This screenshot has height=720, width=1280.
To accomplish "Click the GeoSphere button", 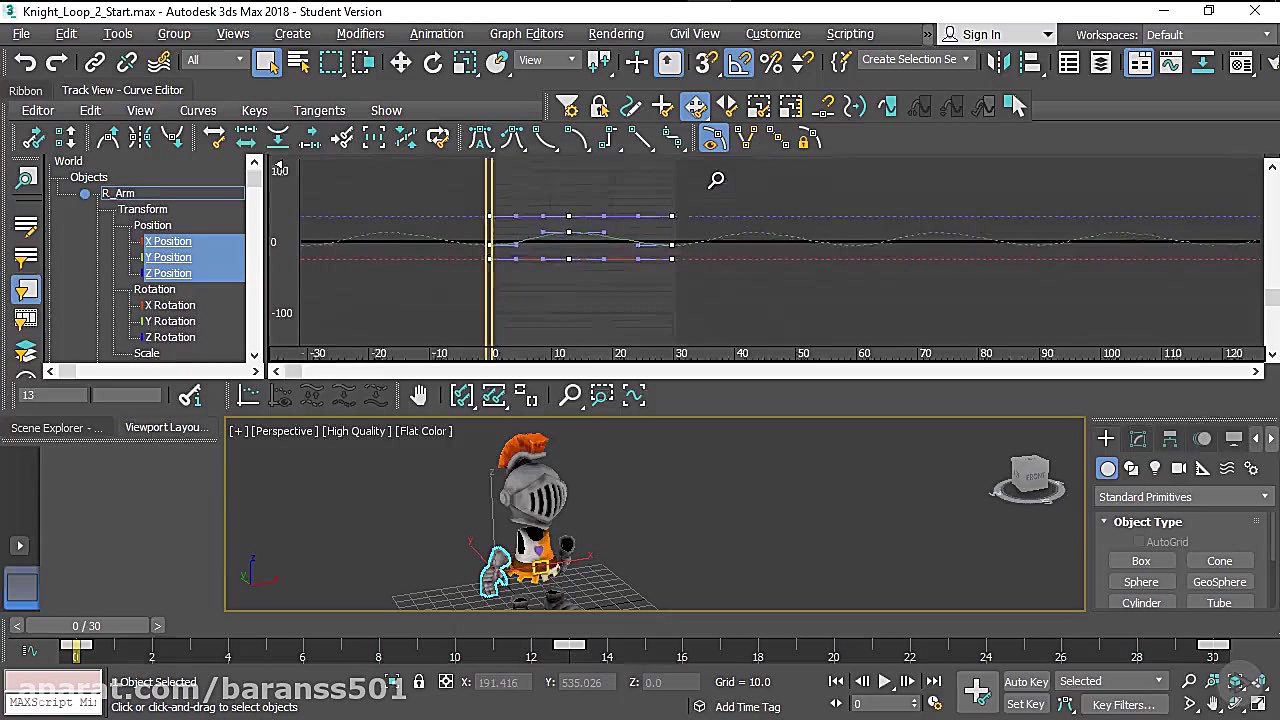I will (1219, 582).
